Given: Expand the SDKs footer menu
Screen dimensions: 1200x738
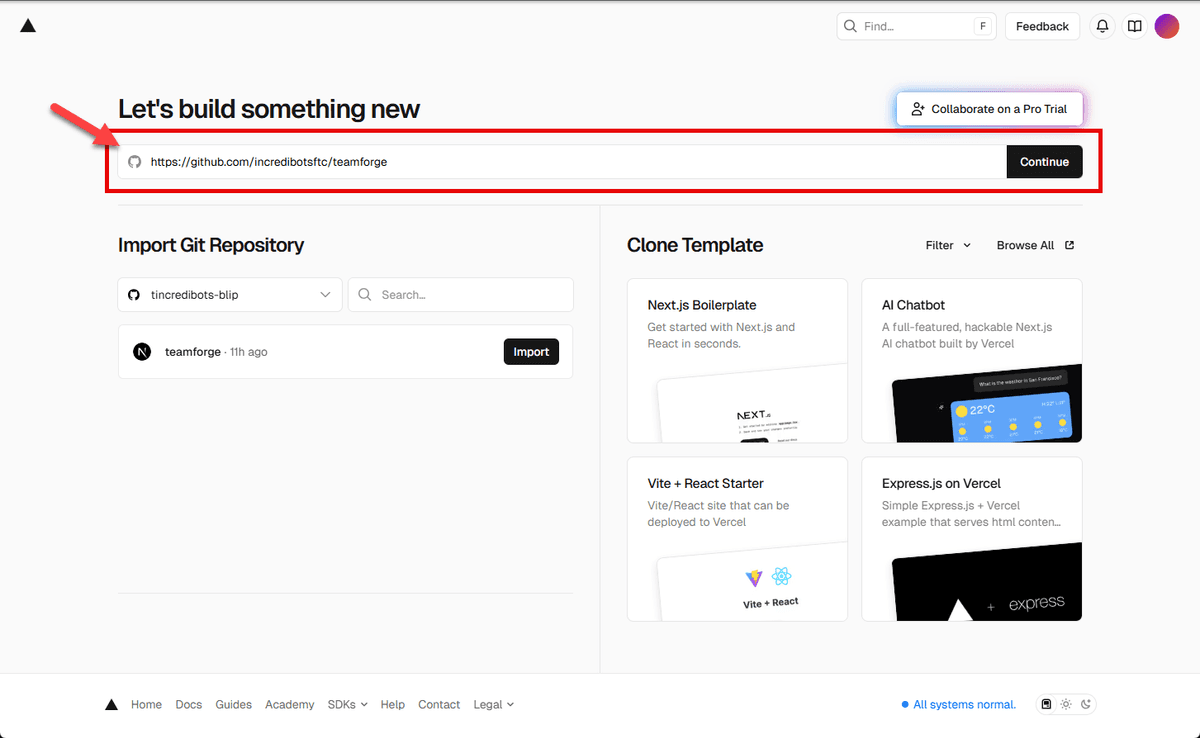Looking at the screenshot, I should (347, 704).
